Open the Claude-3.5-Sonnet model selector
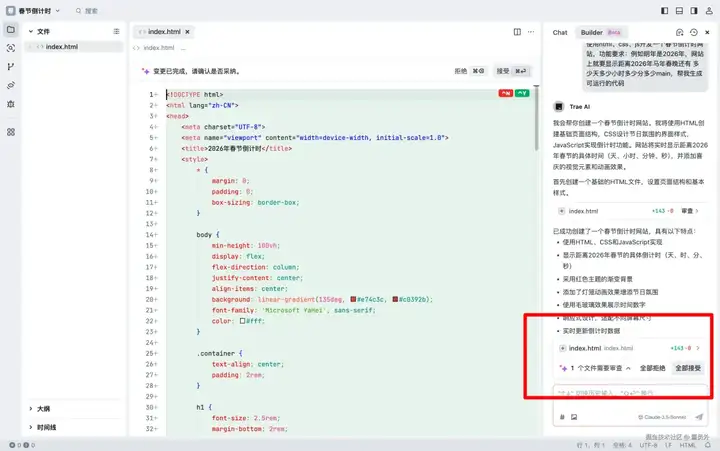The width and height of the screenshot is (720, 451). (x=662, y=417)
